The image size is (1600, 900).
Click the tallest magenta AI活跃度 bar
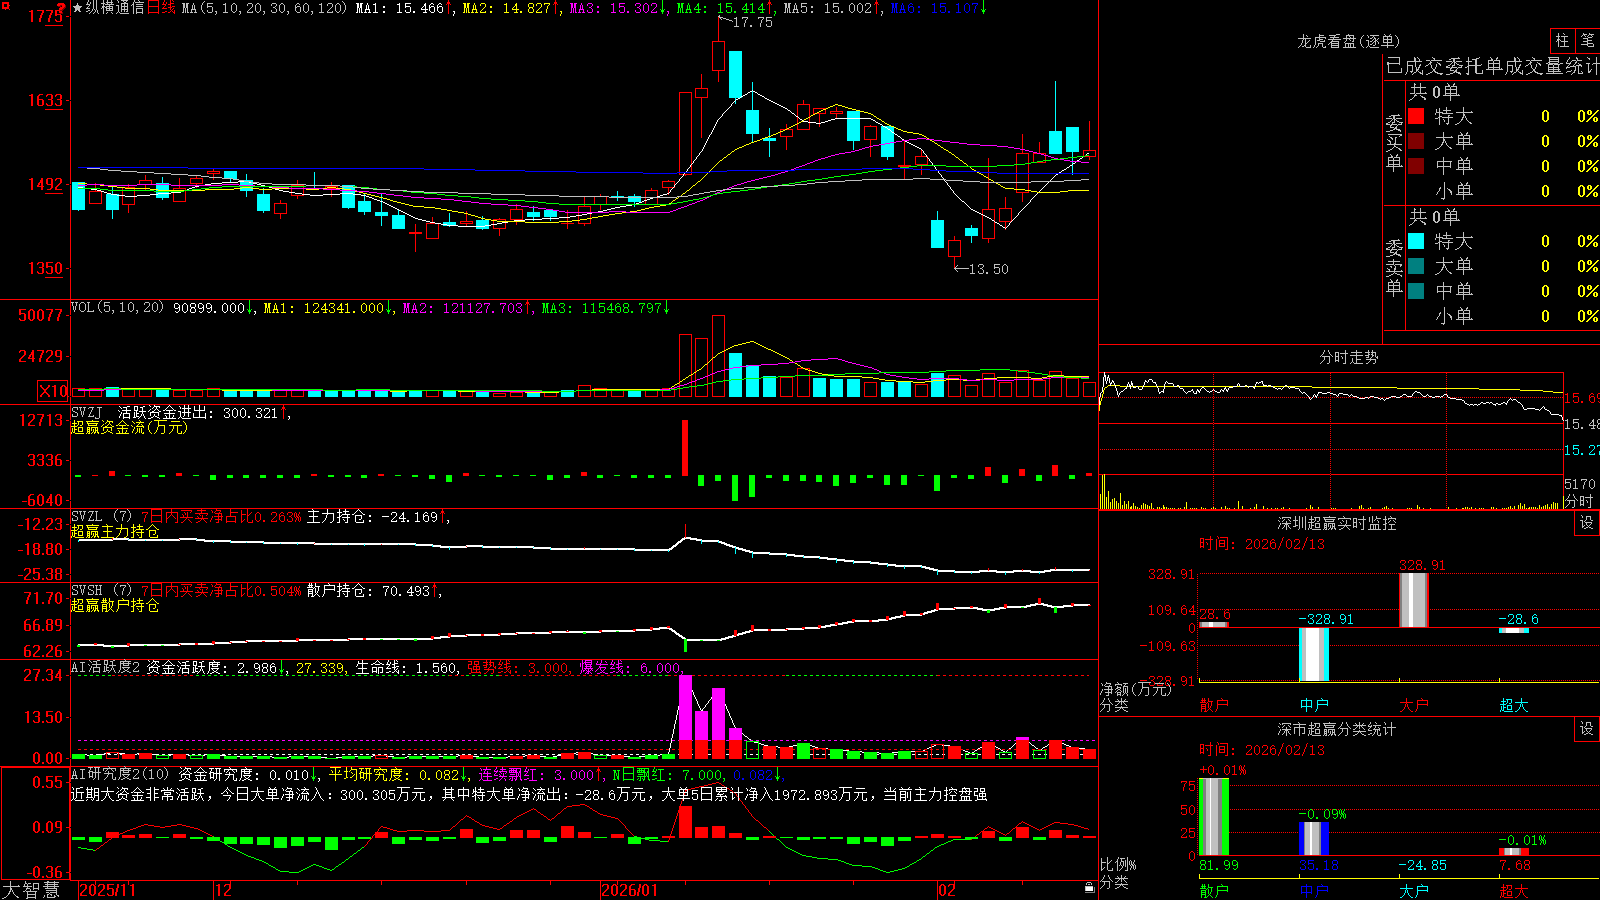pos(685,717)
